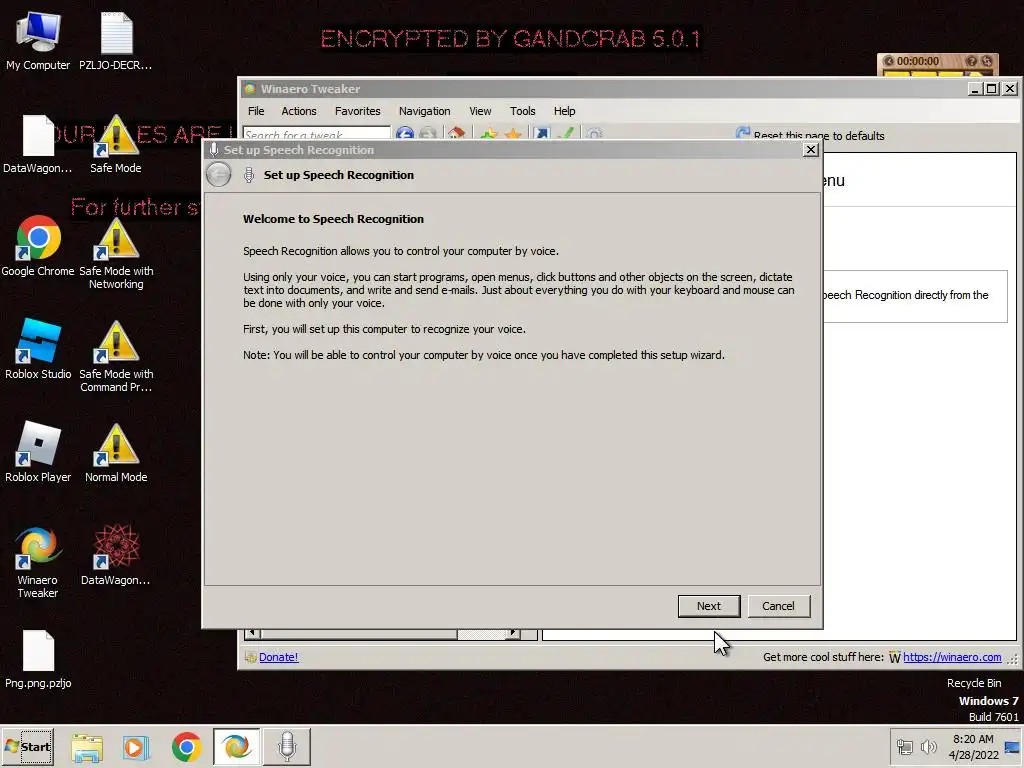Click the taskbar clock showing 8:20 AM
The image size is (1024, 768).
pyautogui.click(x=973, y=747)
